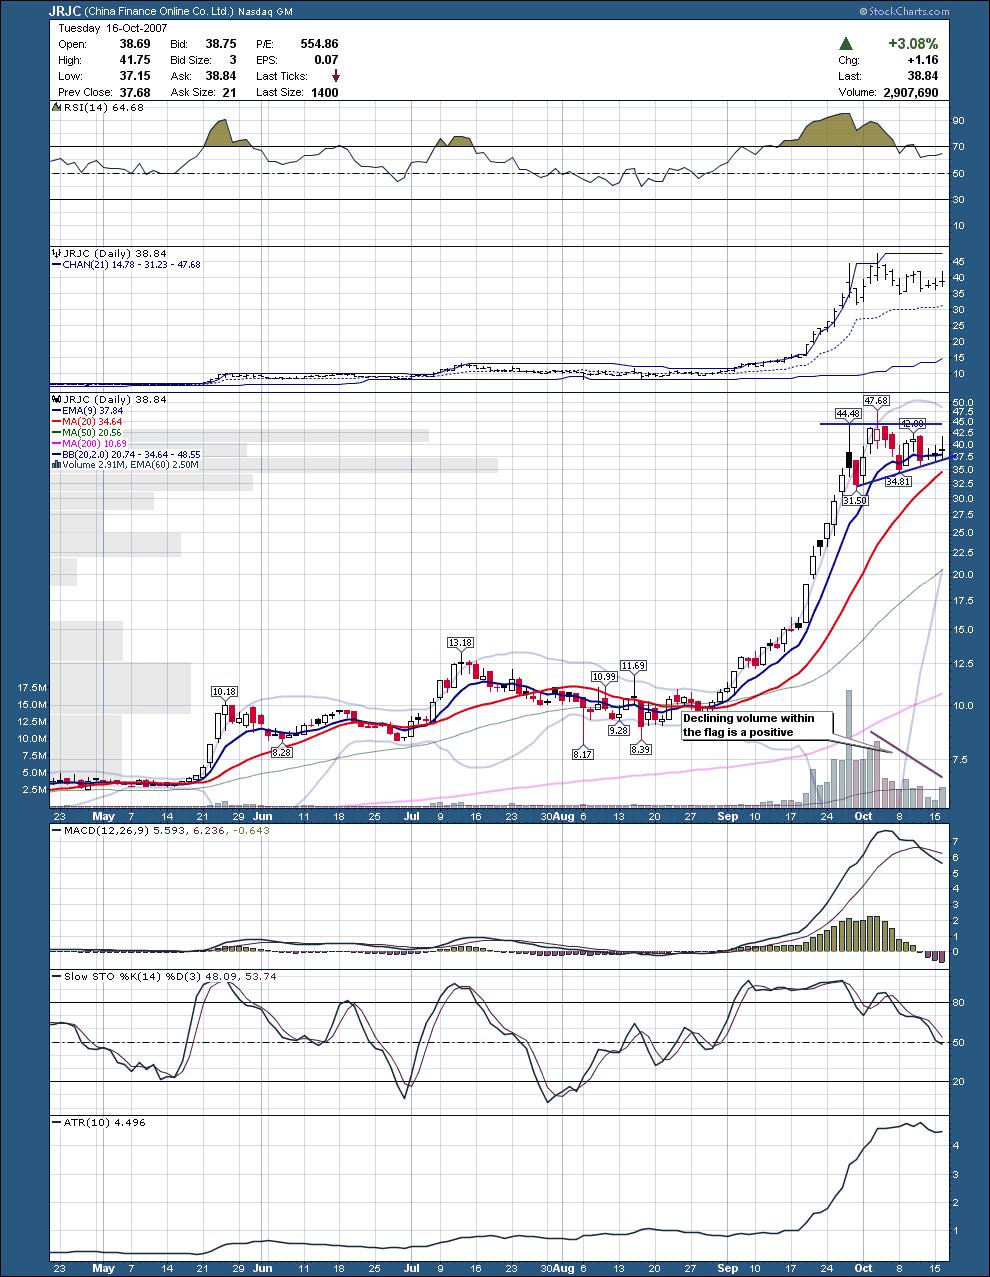Click the China Finance Online Co. Ltd. name
Screen dimensions: 990x1277
coord(159,13)
